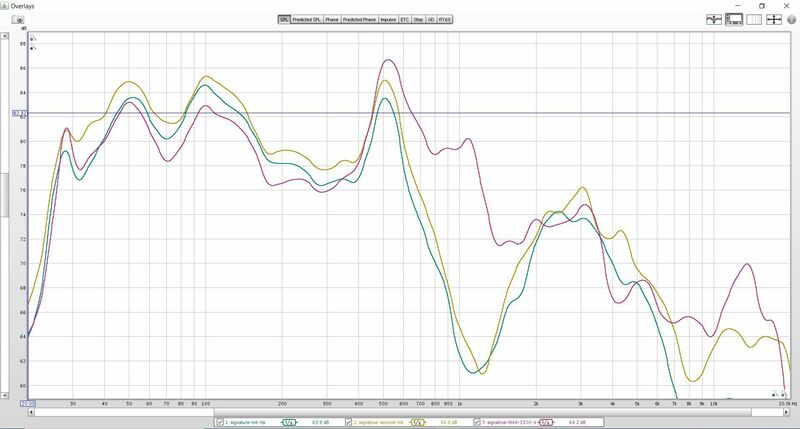This screenshot has width=800, height=429.
Task: Uncheck trace 3 third measurement checkbox
Action: pyautogui.click(x=477, y=422)
